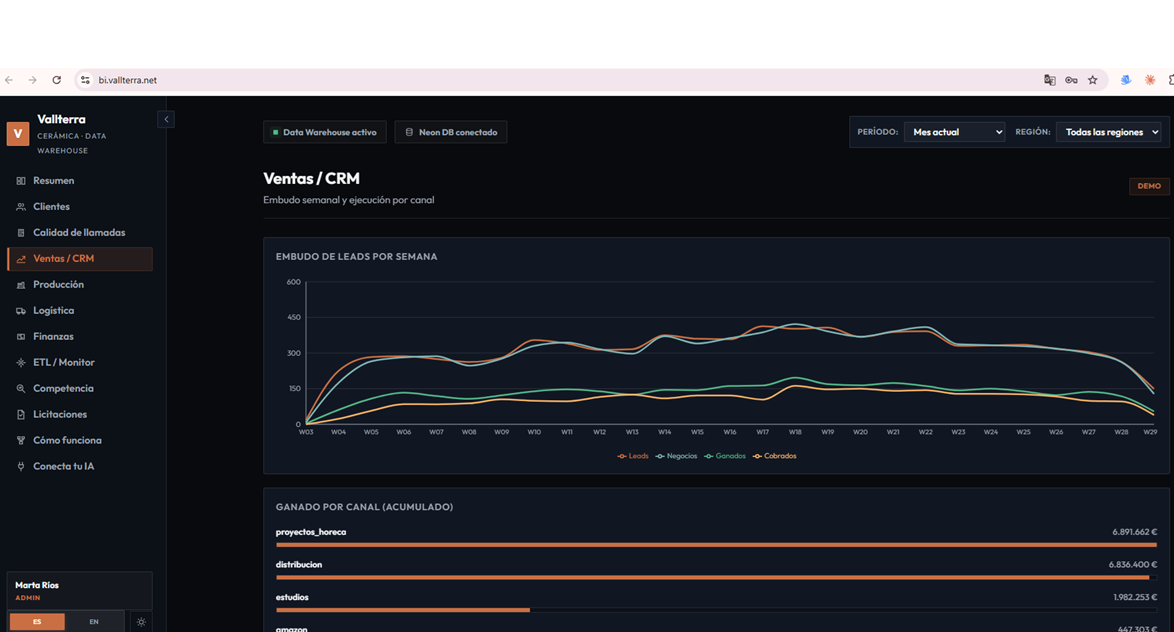Click the browser forward arrow
The height and width of the screenshot is (632, 1174).
(x=32, y=80)
